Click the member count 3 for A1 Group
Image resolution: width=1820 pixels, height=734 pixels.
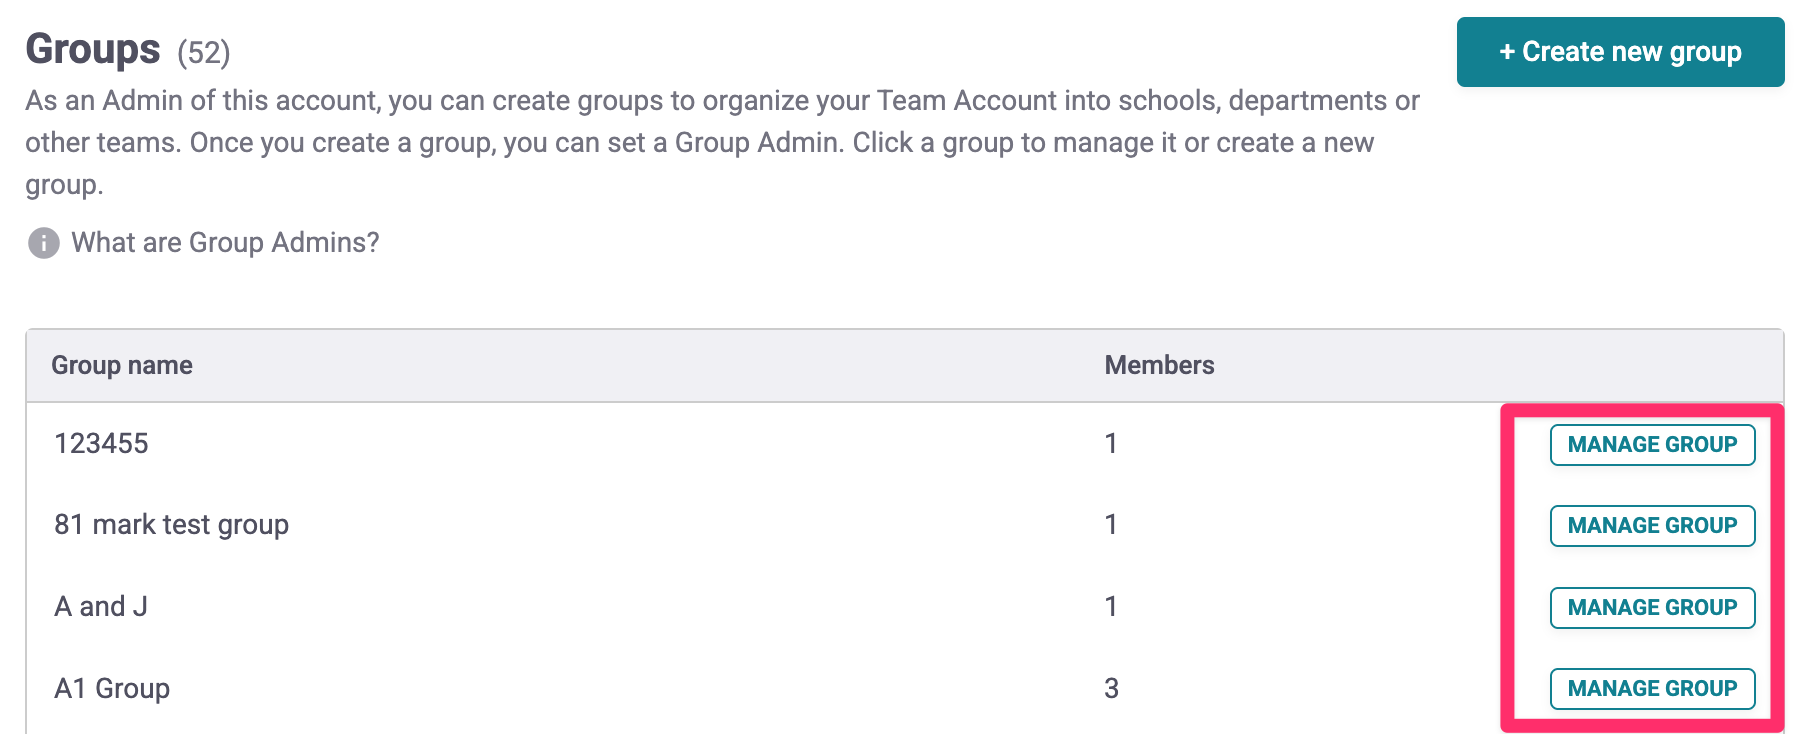[x=1111, y=689]
